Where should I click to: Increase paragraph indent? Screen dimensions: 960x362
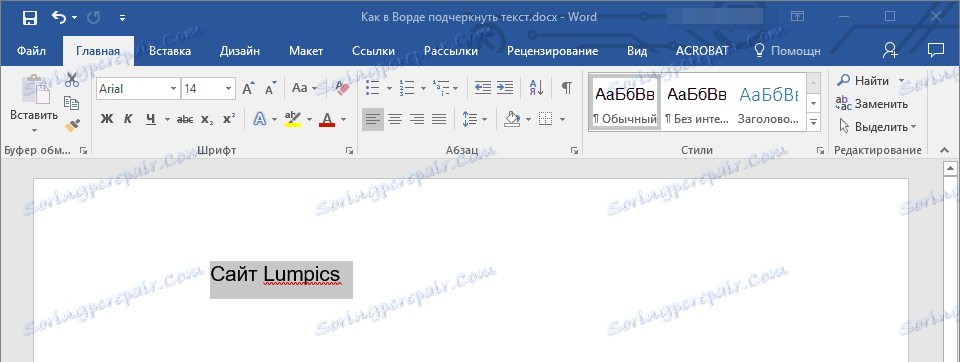coord(504,88)
